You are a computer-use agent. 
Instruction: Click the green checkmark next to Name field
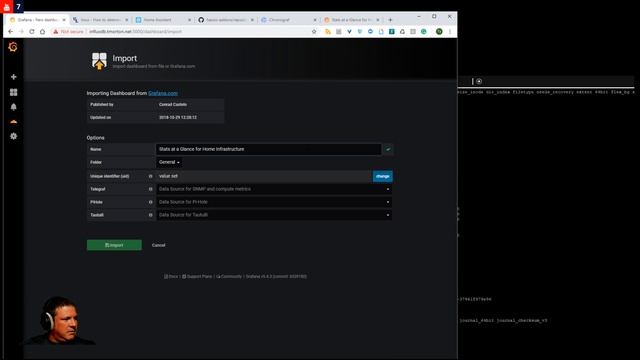[x=388, y=149]
